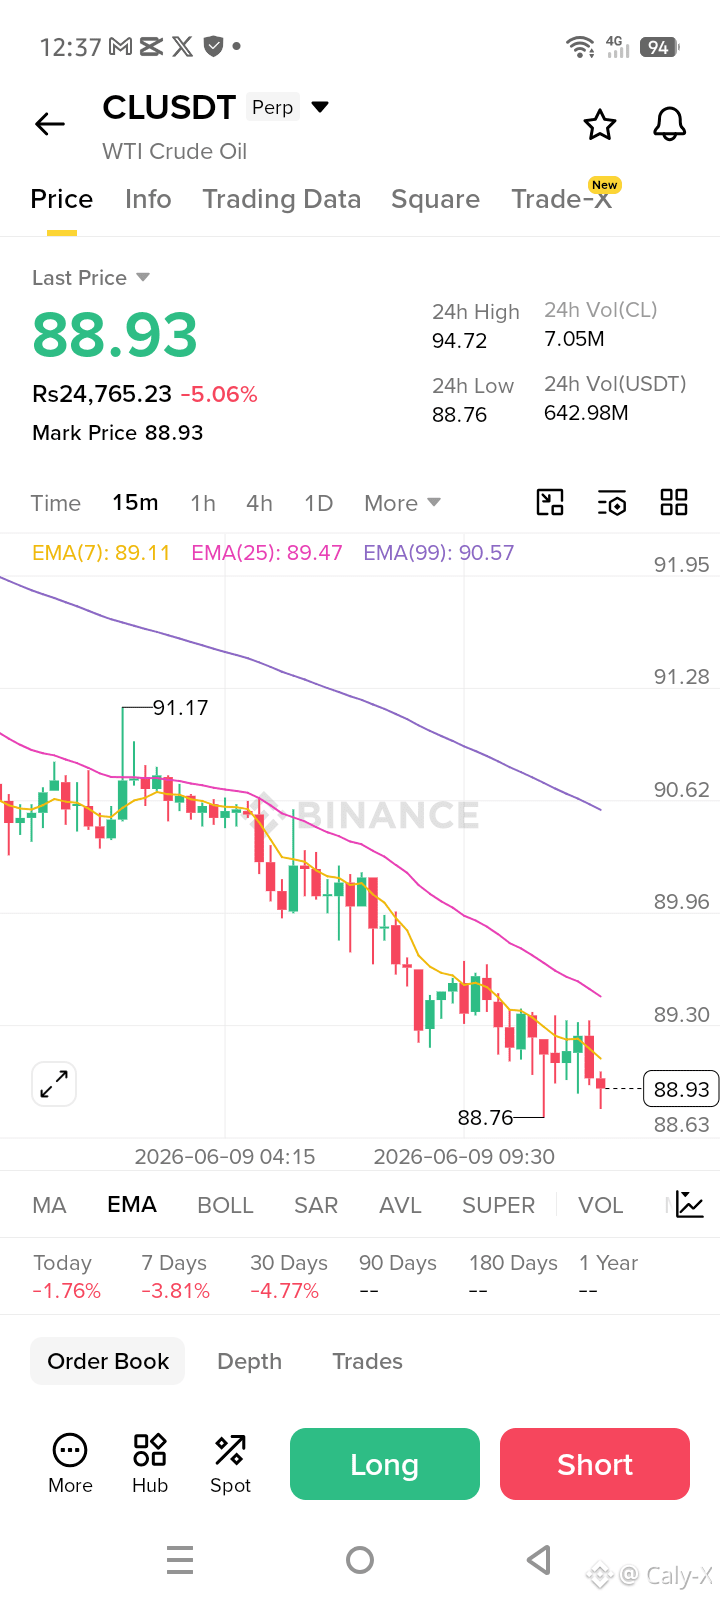This screenshot has width=720, height=1600.
Task: Tap the 91.17 high marker on chart
Action: pos(180,708)
